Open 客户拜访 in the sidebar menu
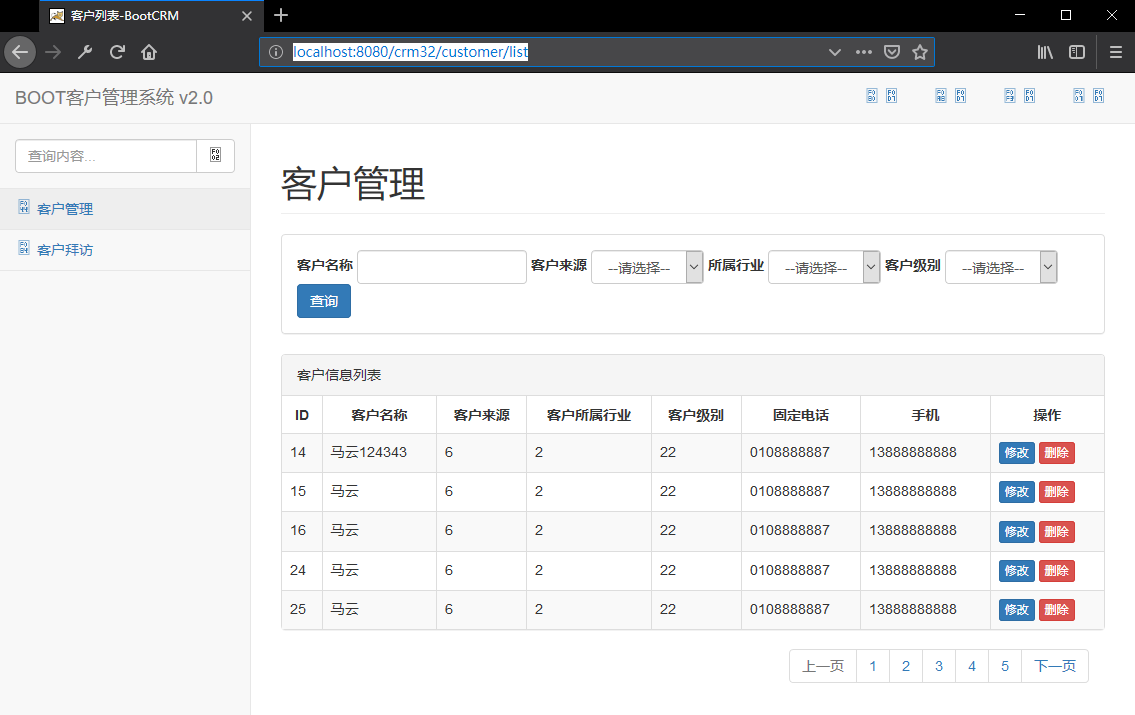Screen dimensions: 1135x715 tap(125, 250)
